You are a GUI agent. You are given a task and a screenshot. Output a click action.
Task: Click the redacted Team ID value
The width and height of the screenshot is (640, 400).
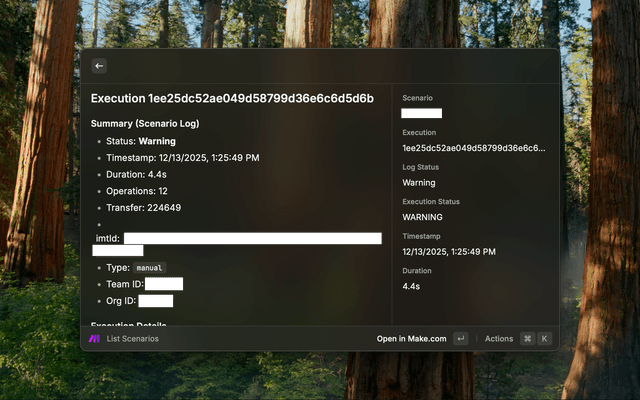[x=164, y=285]
